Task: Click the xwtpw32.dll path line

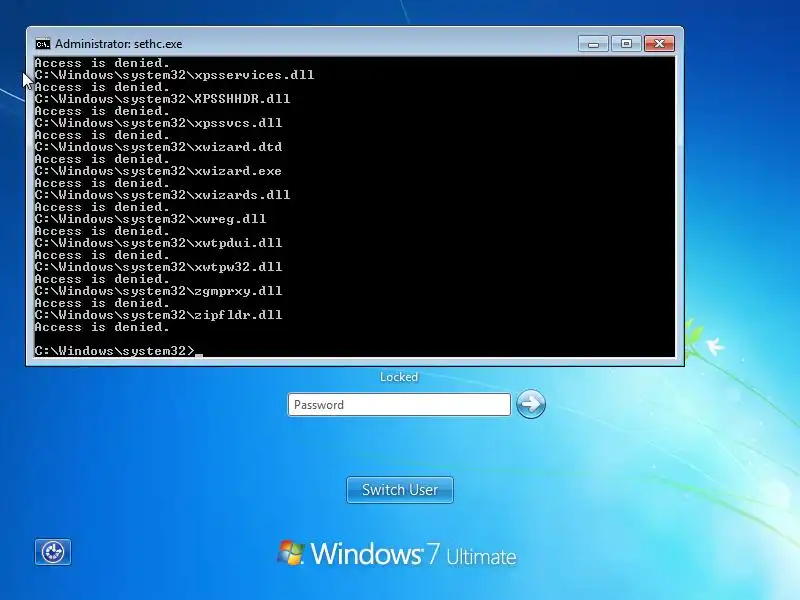Action: tap(158, 267)
